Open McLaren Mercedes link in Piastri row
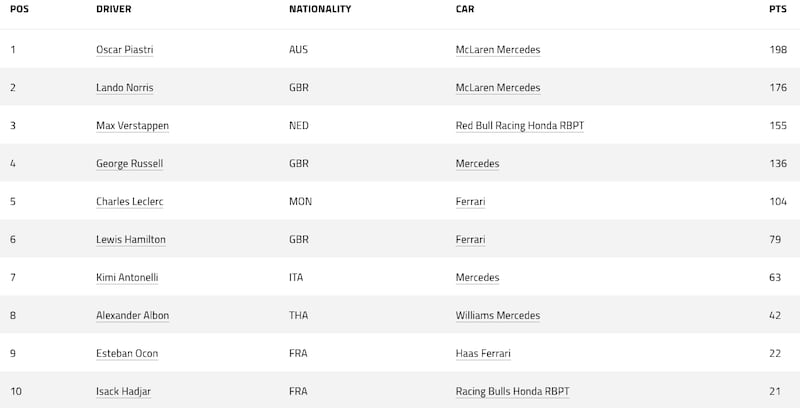Screen dimensions: 800x408 click(x=498, y=49)
